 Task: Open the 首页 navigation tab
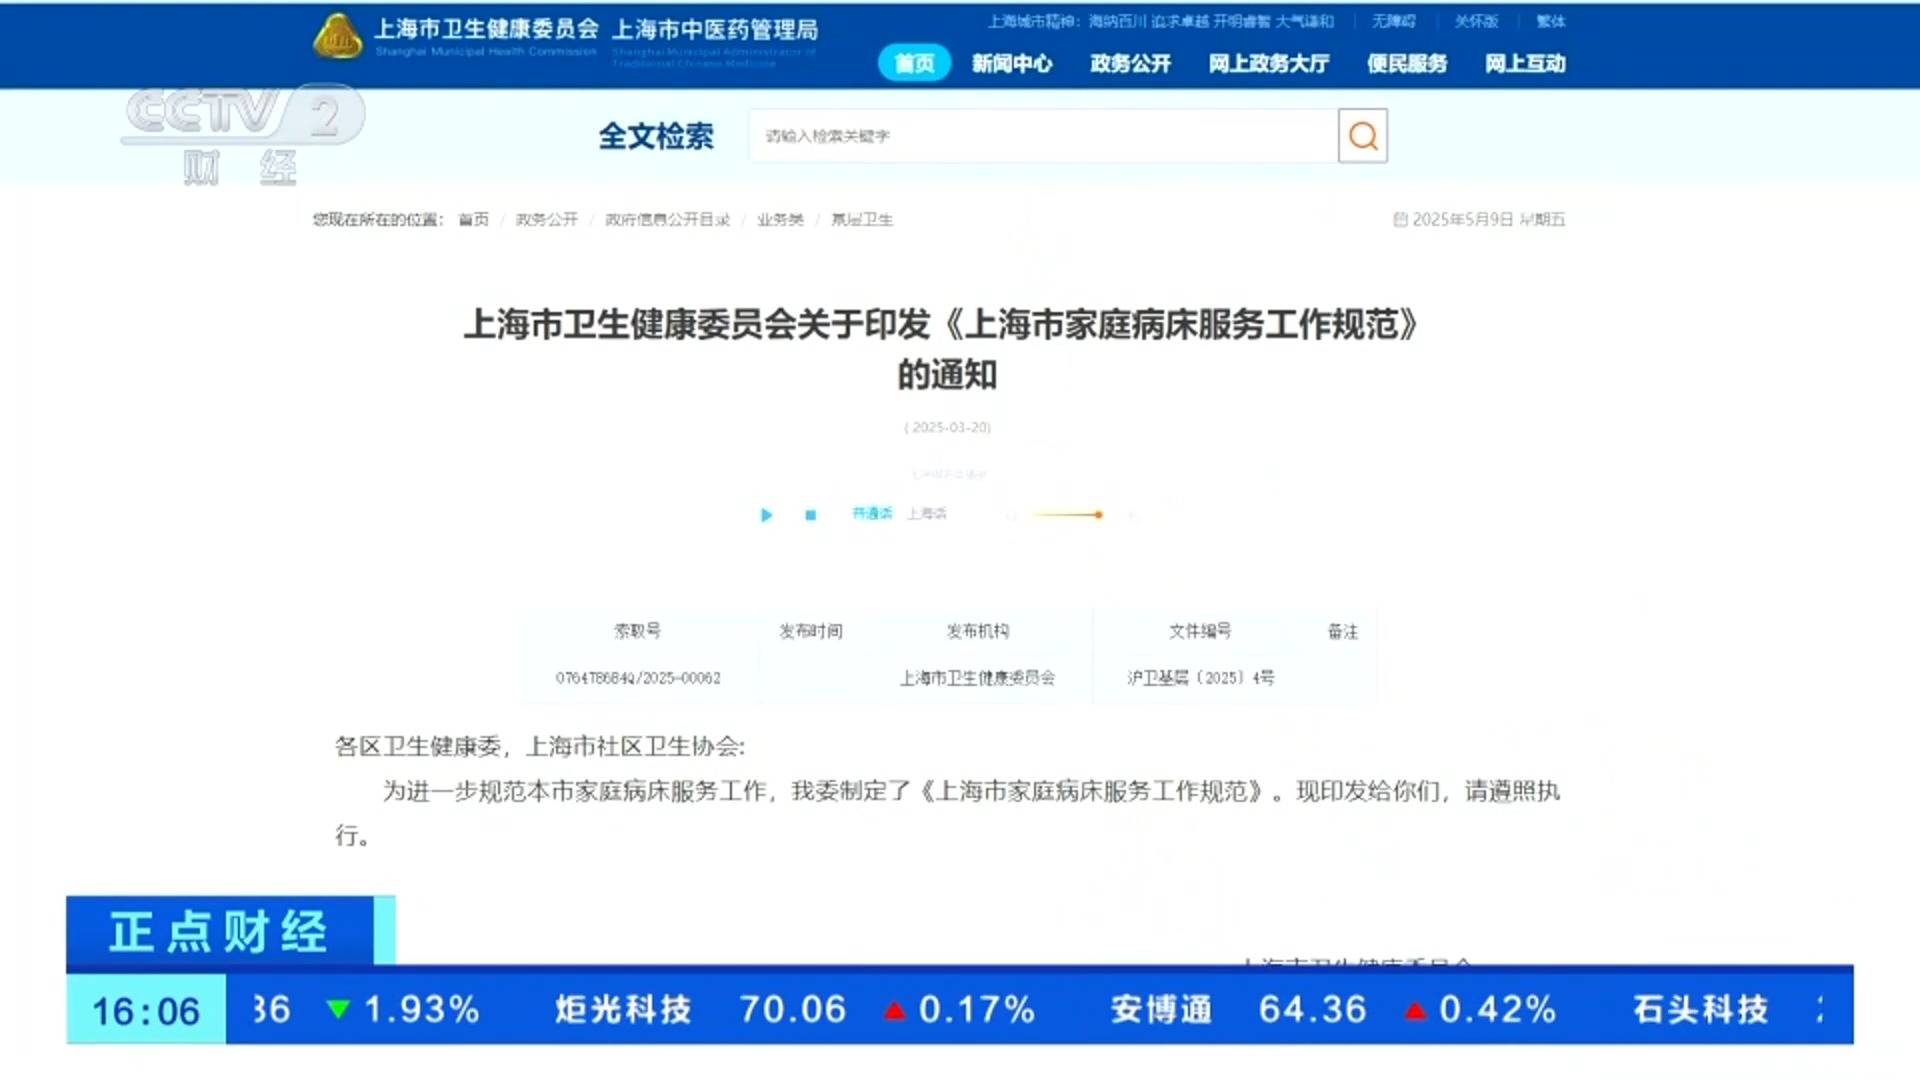(914, 63)
